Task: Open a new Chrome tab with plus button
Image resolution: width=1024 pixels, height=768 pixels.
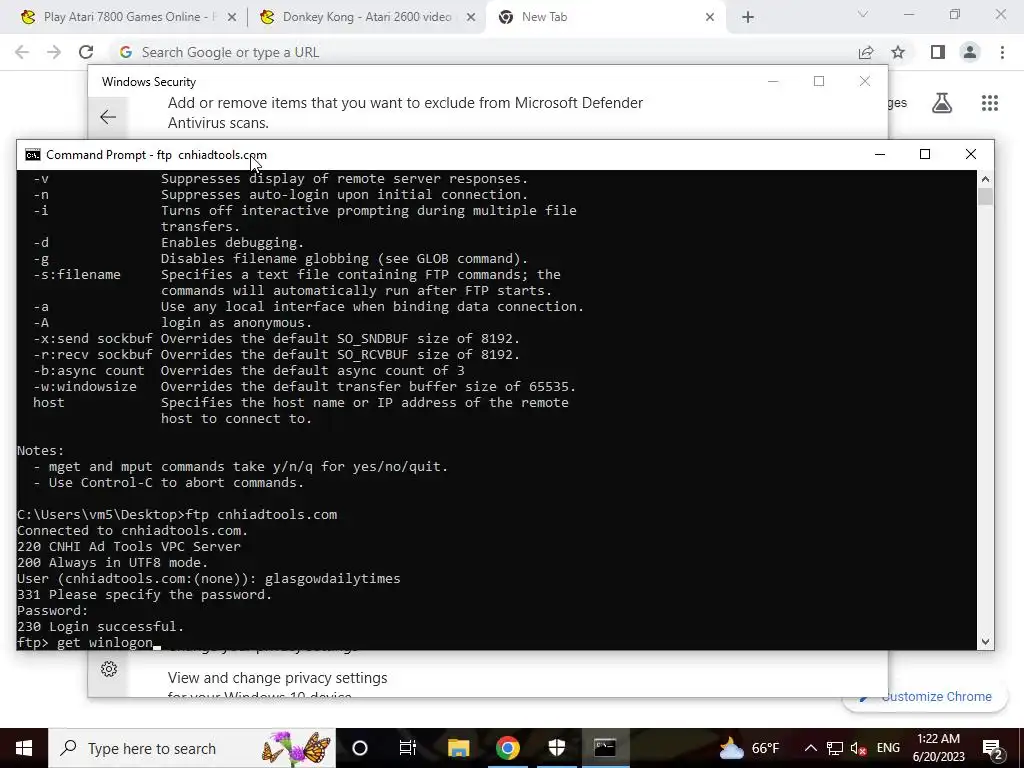Action: click(x=748, y=18)
